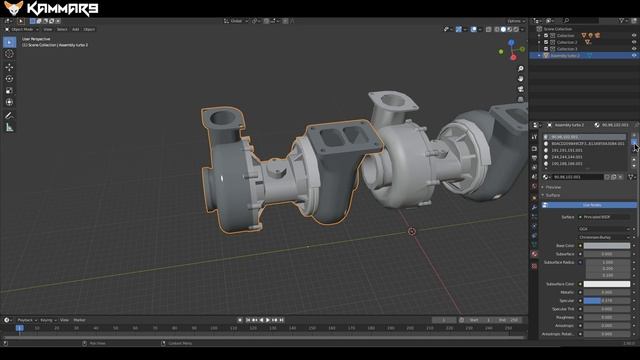The width and height of the screenshot is (640, 360).
Task: Click the Use Nodes button
Action: click(589, 205)
